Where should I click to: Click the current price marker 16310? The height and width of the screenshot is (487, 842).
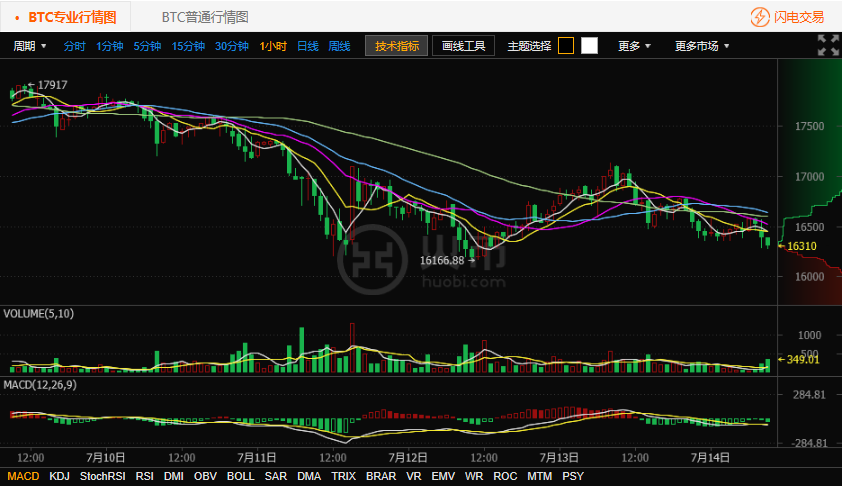(x=801, y=246)
